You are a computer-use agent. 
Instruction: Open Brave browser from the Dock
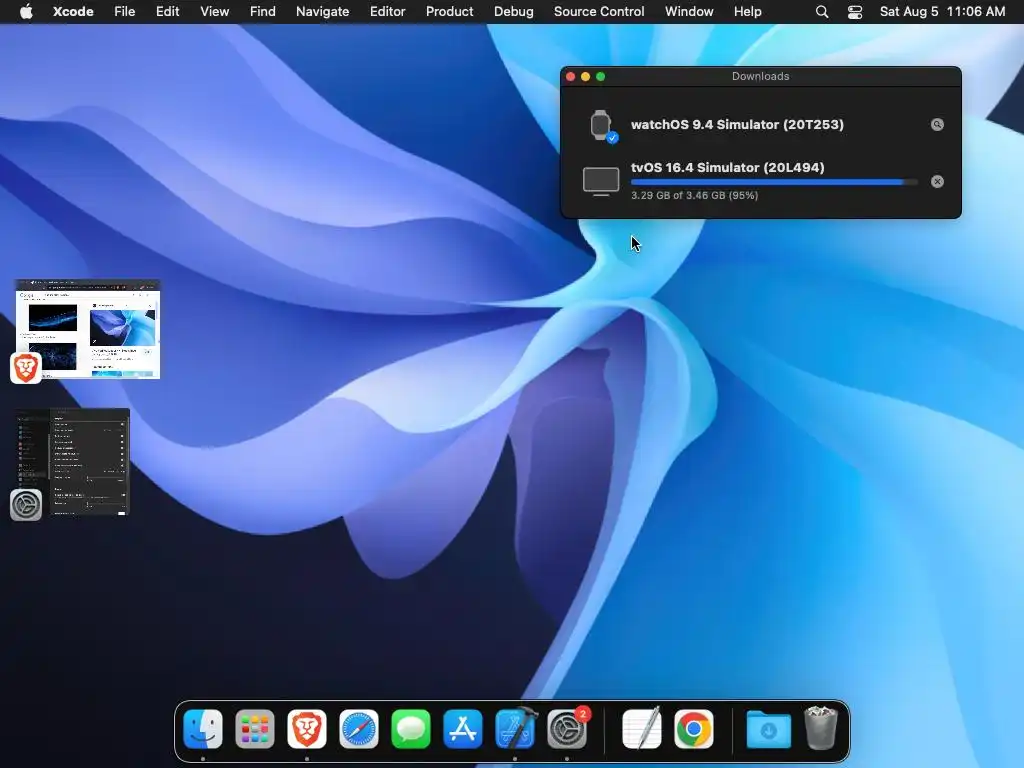tap(307, 729)
